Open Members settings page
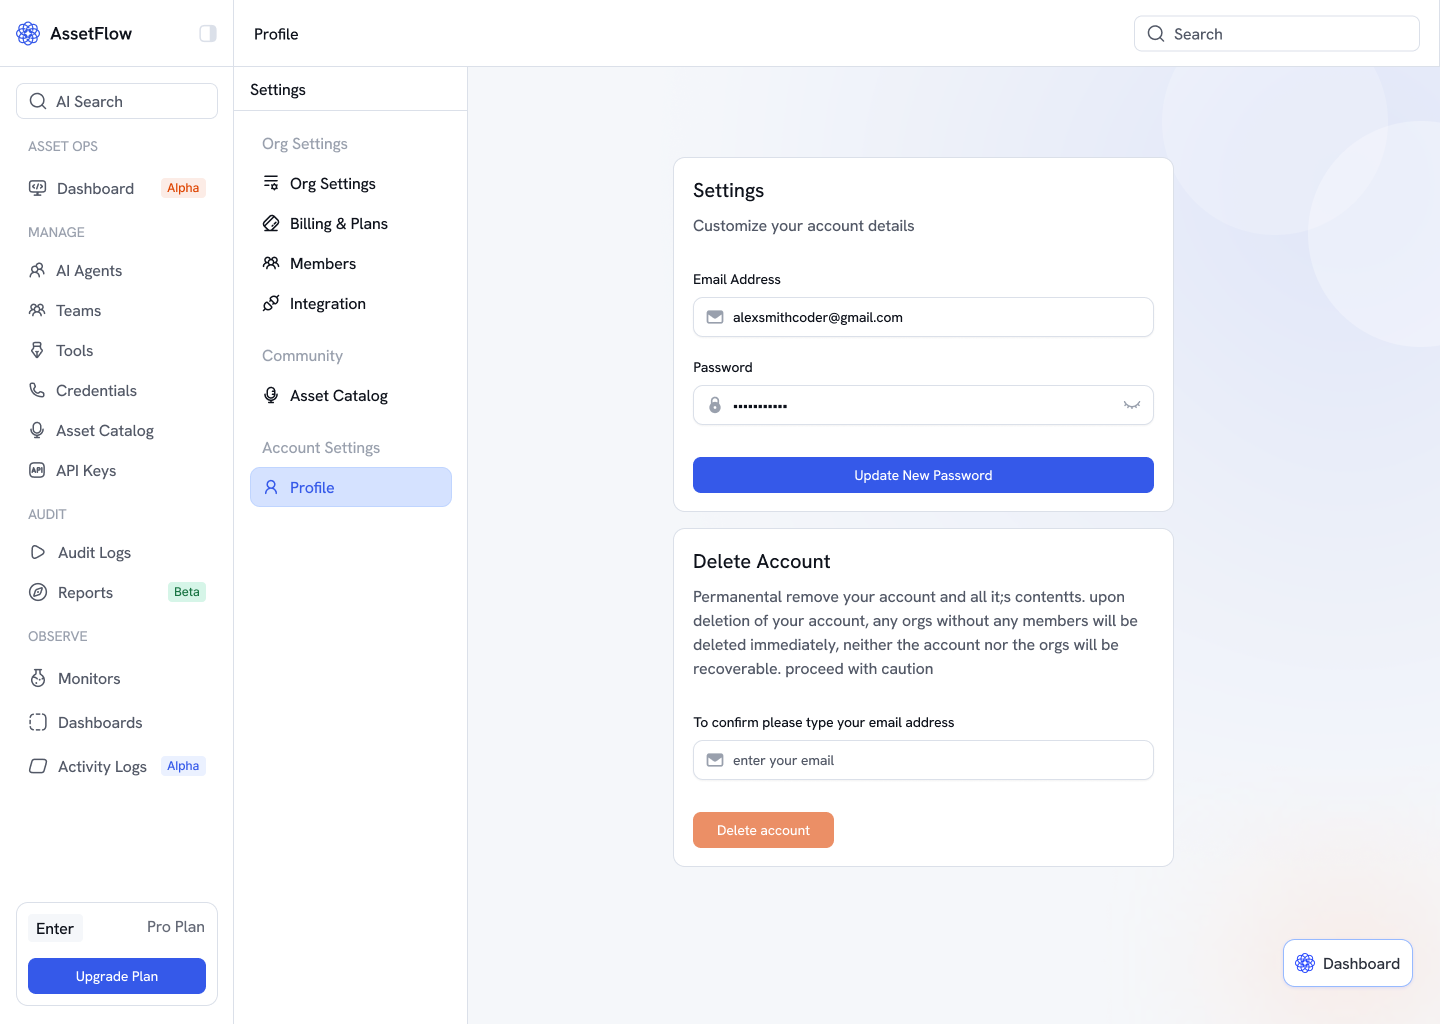Viewport: 1440px width, 1024px height. [x=351, y=263]
